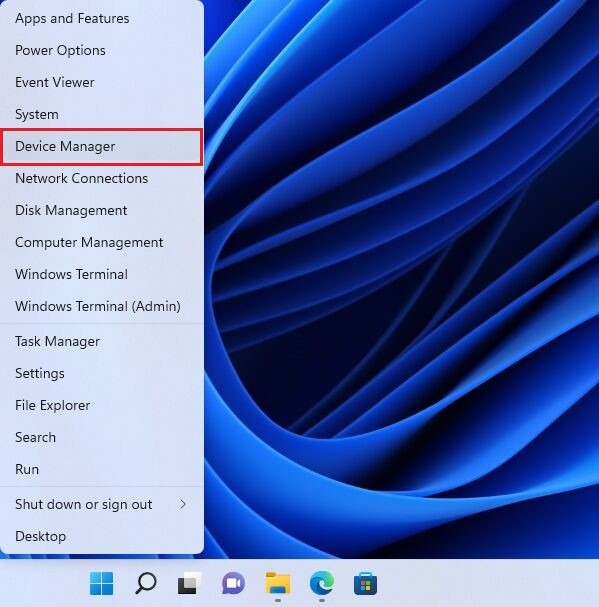Image resolution: width=599 pixels, height=607 pixels.
Task: Launch Microsoft Edge from the taskbar
Action: click(322, 583)
